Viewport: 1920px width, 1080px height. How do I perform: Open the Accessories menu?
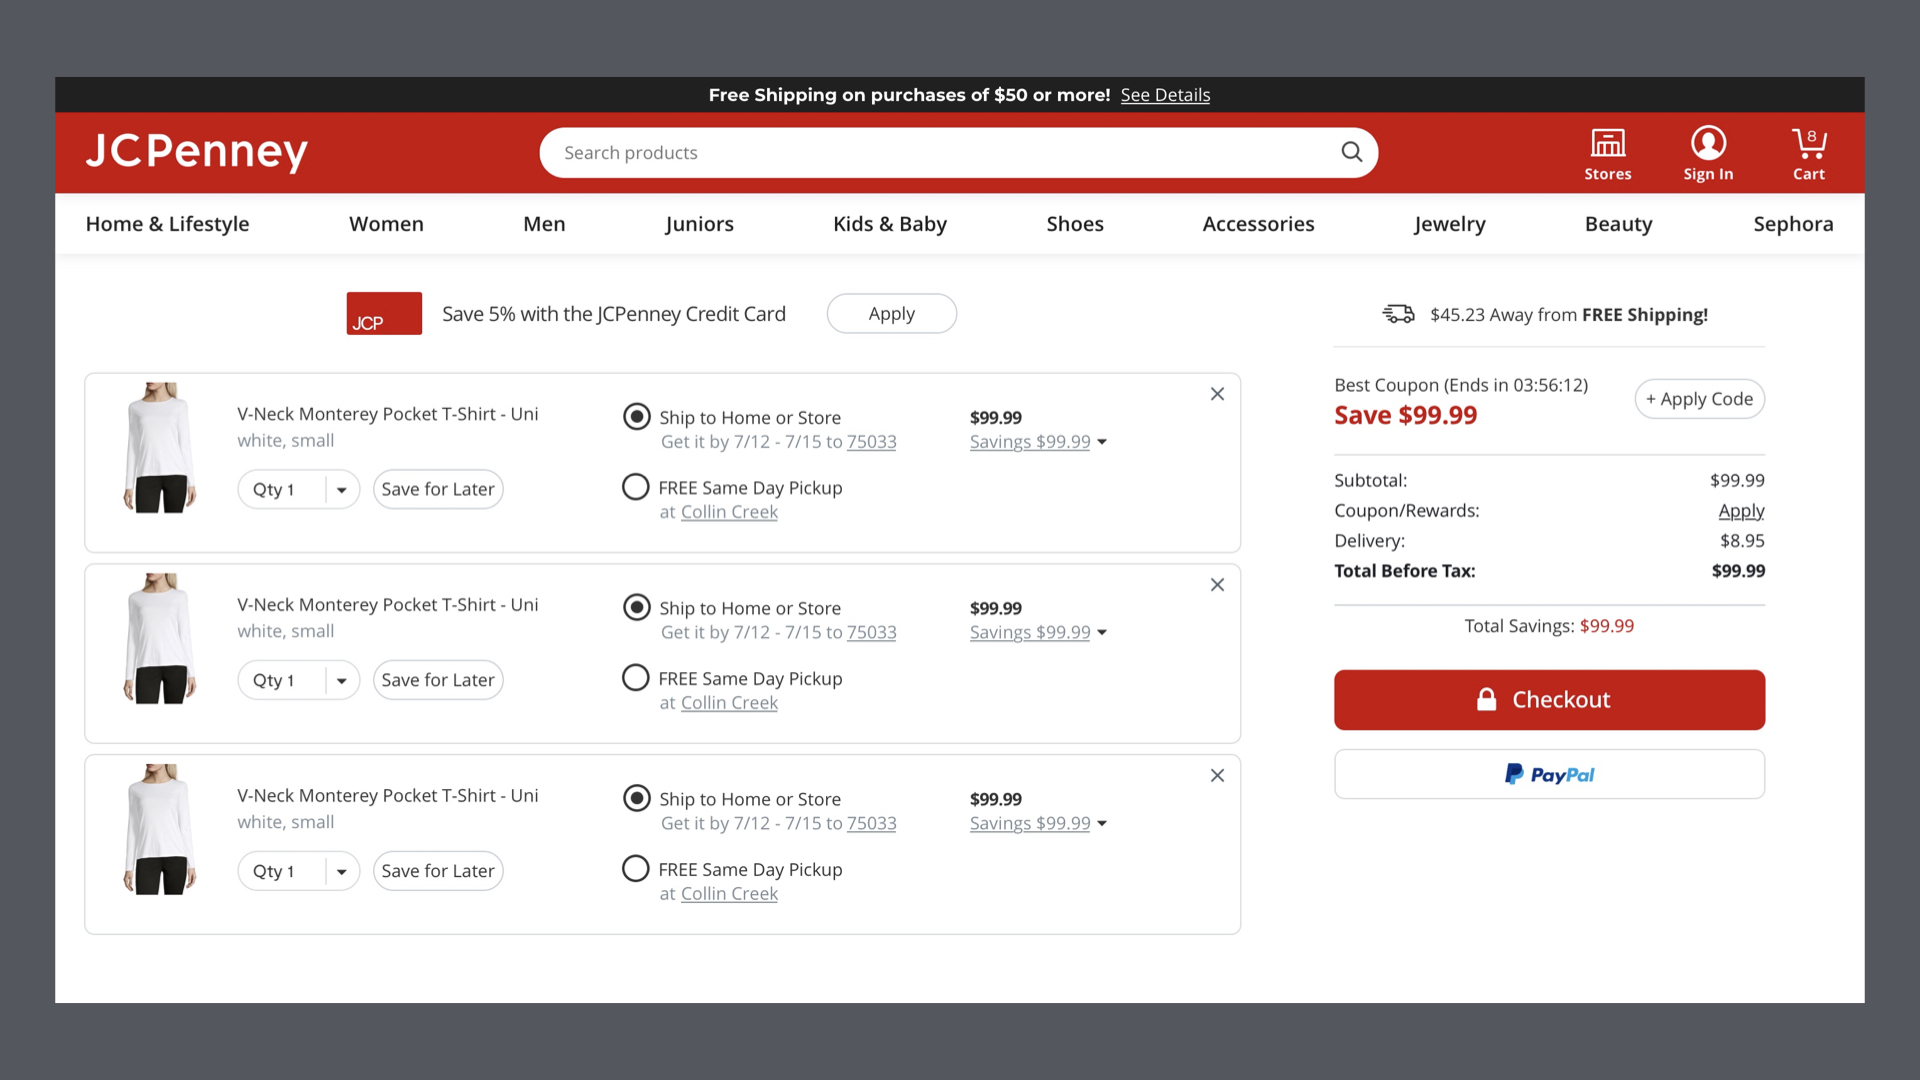pyautogui.click(x=1258, y=224)
